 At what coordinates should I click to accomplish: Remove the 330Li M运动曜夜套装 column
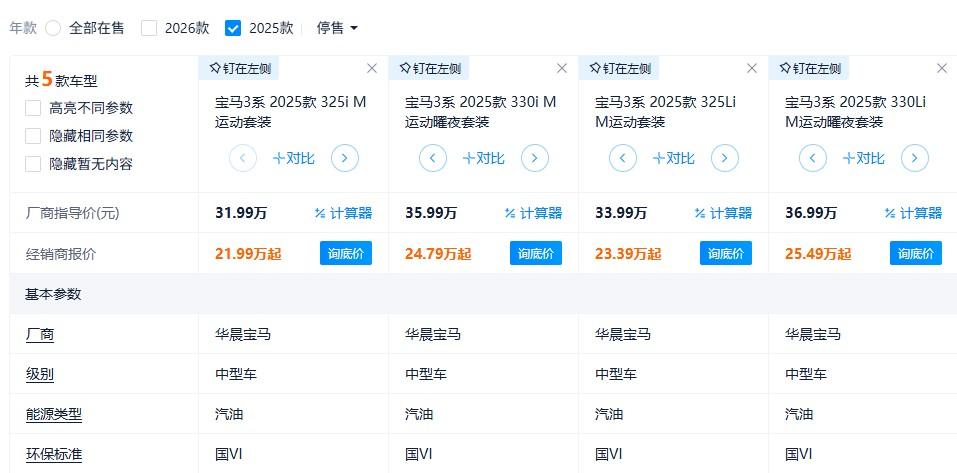(942, 68)
